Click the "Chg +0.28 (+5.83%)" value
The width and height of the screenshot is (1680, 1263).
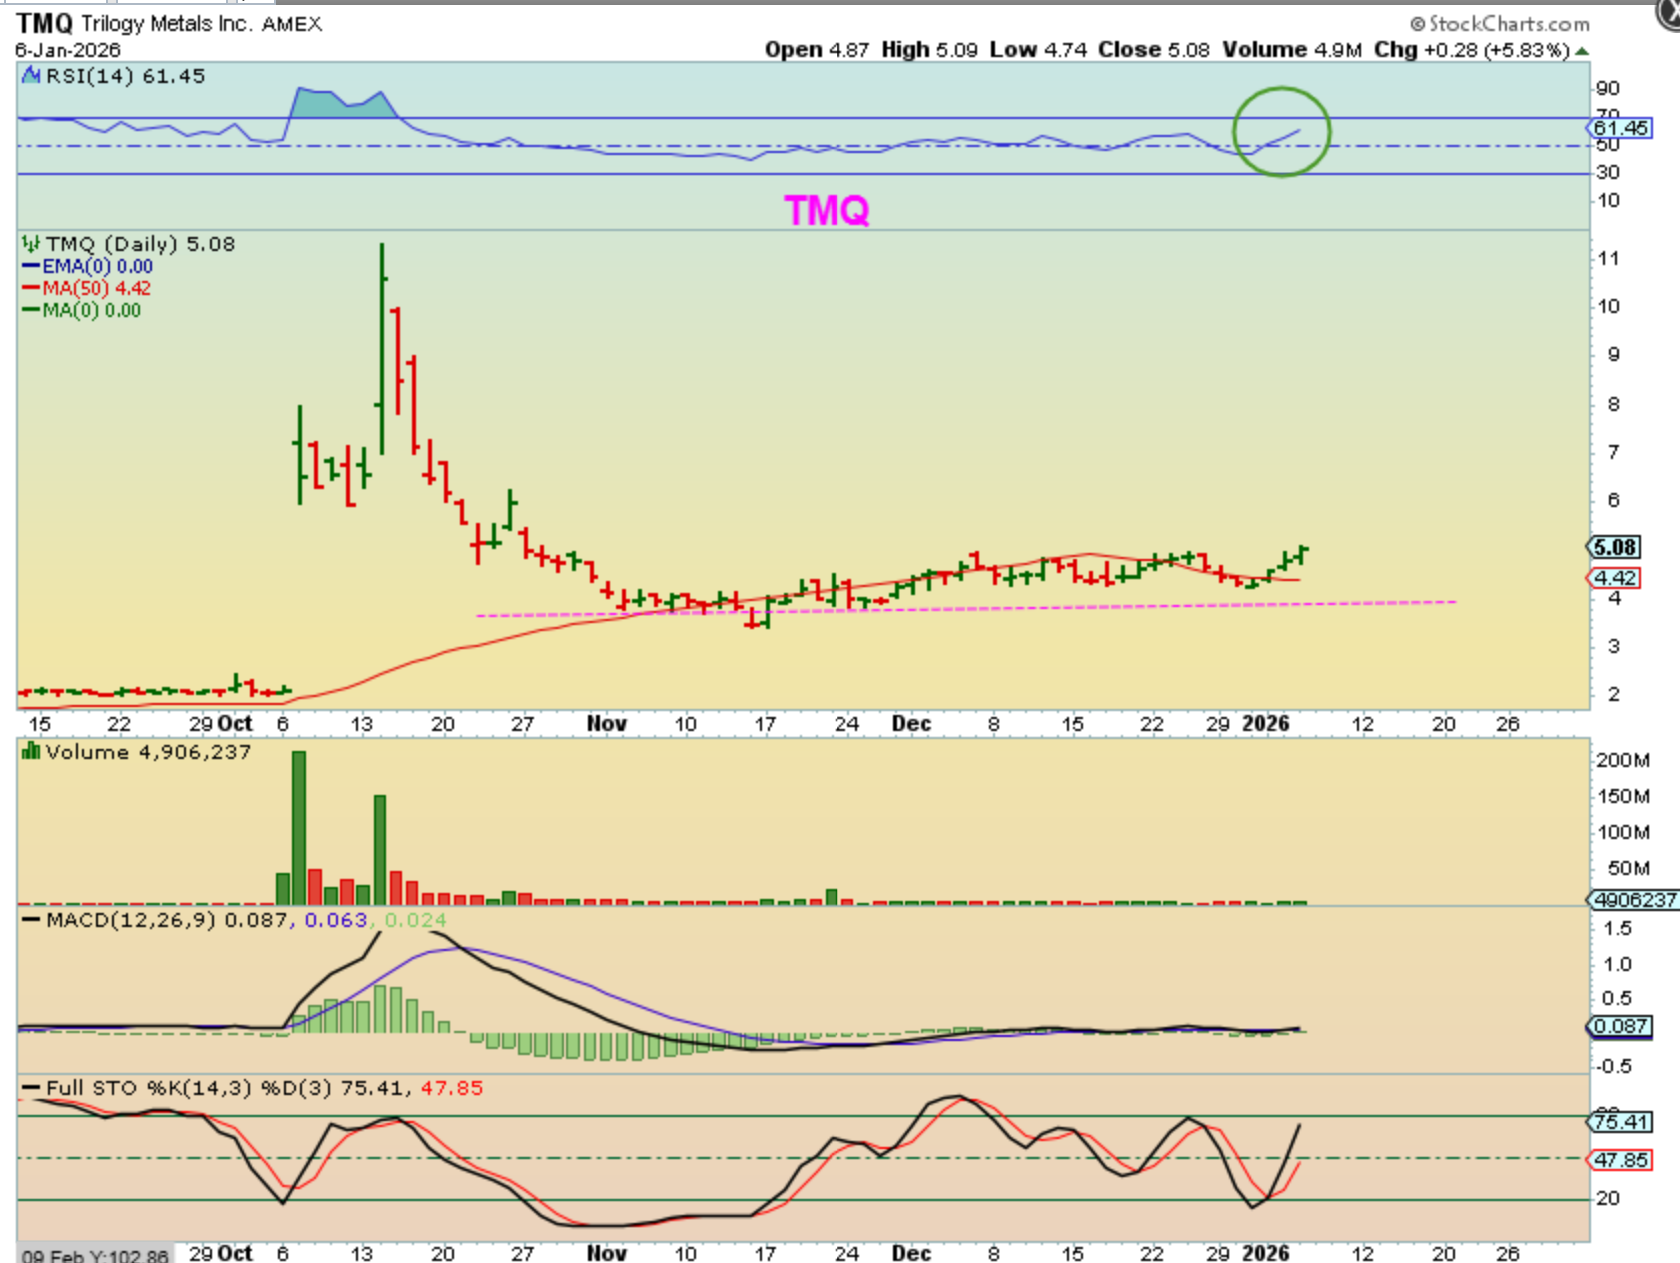(1472, 50)
